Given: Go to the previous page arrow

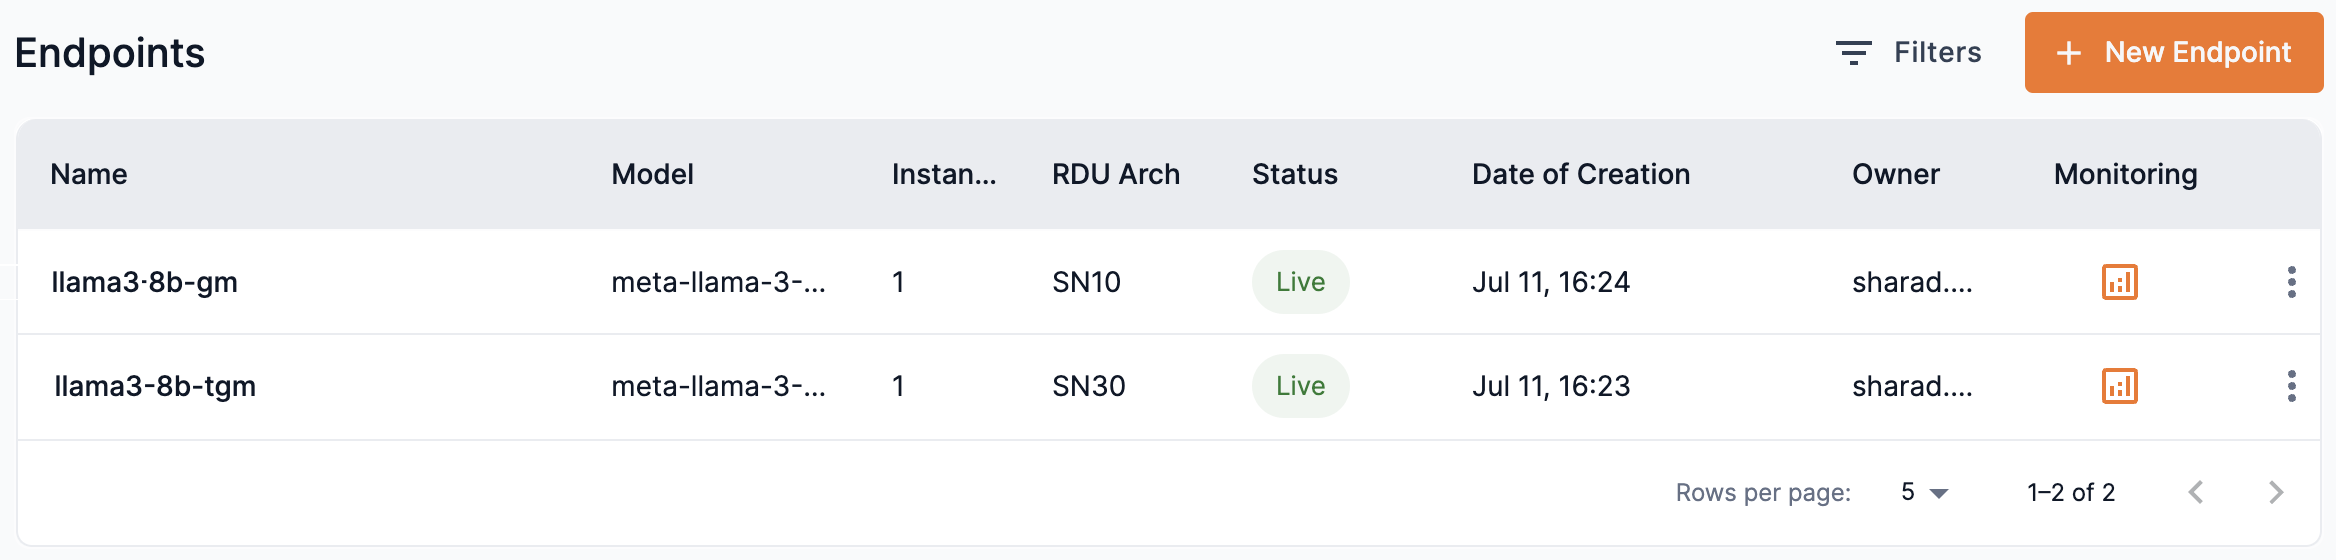Looking at the screenshot, I should [2196, 492].
